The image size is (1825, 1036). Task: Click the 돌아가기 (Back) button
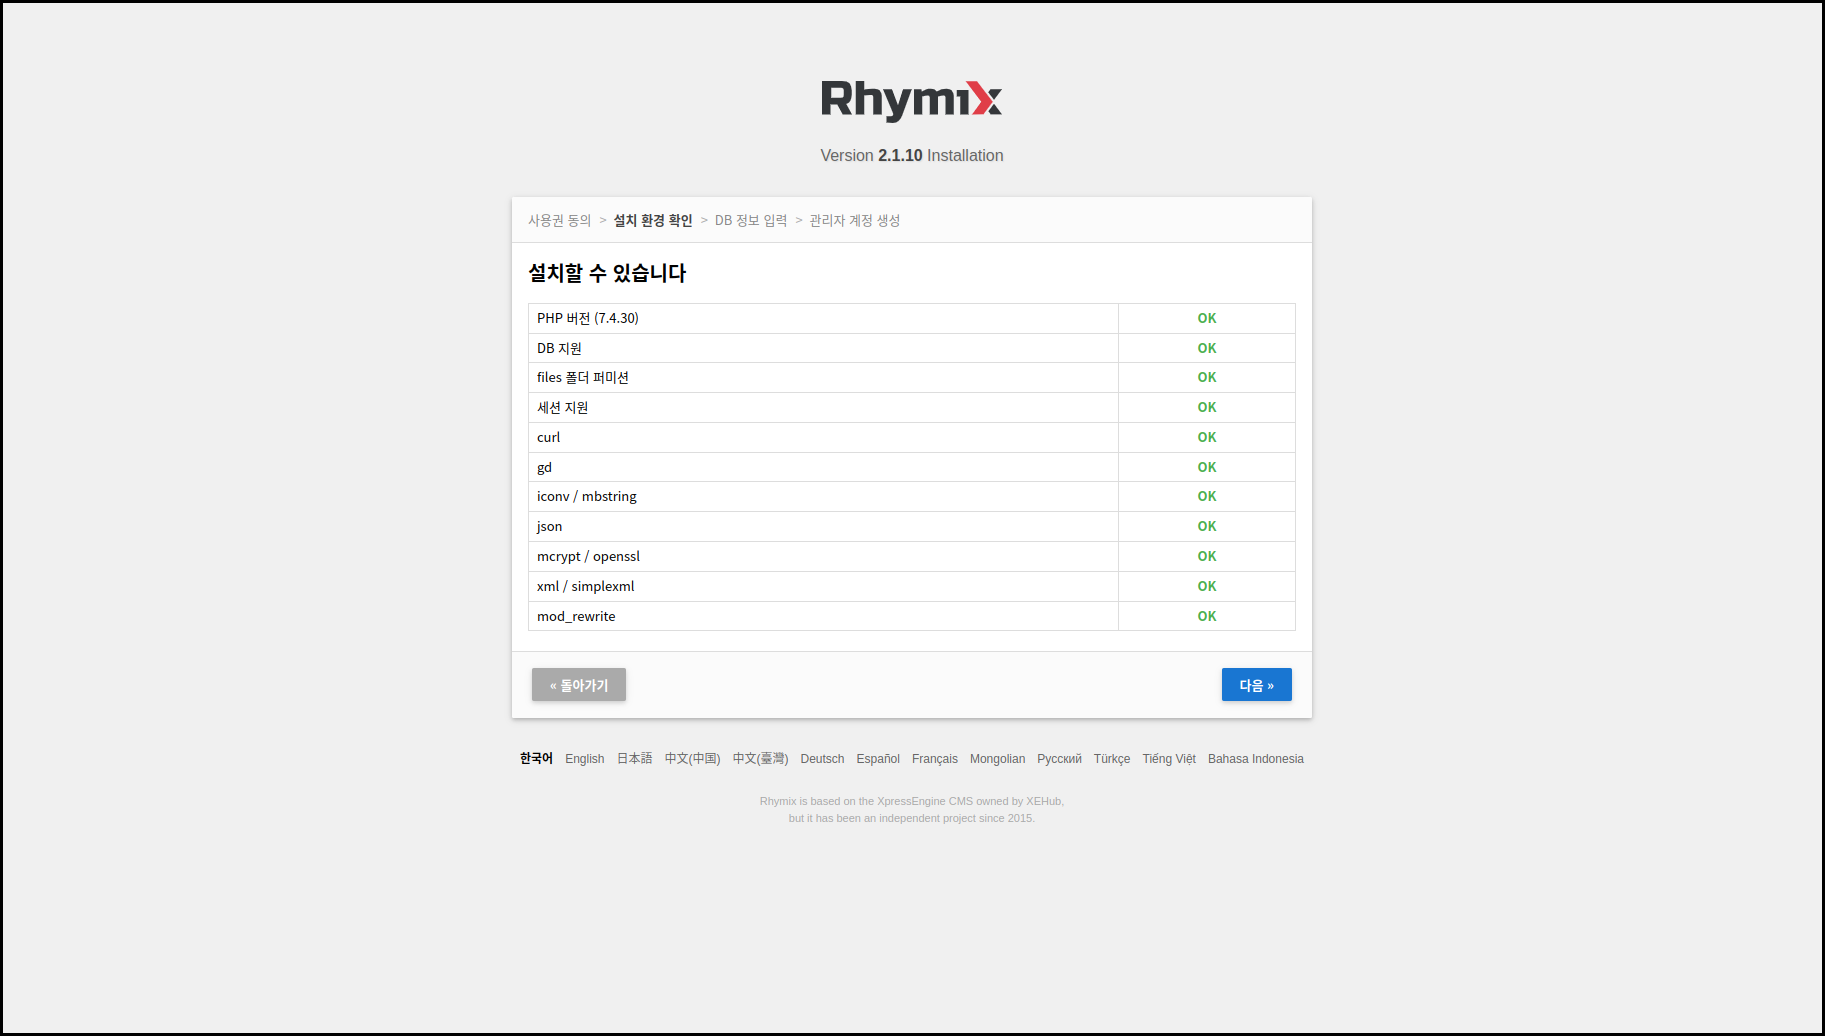(578, 685)
